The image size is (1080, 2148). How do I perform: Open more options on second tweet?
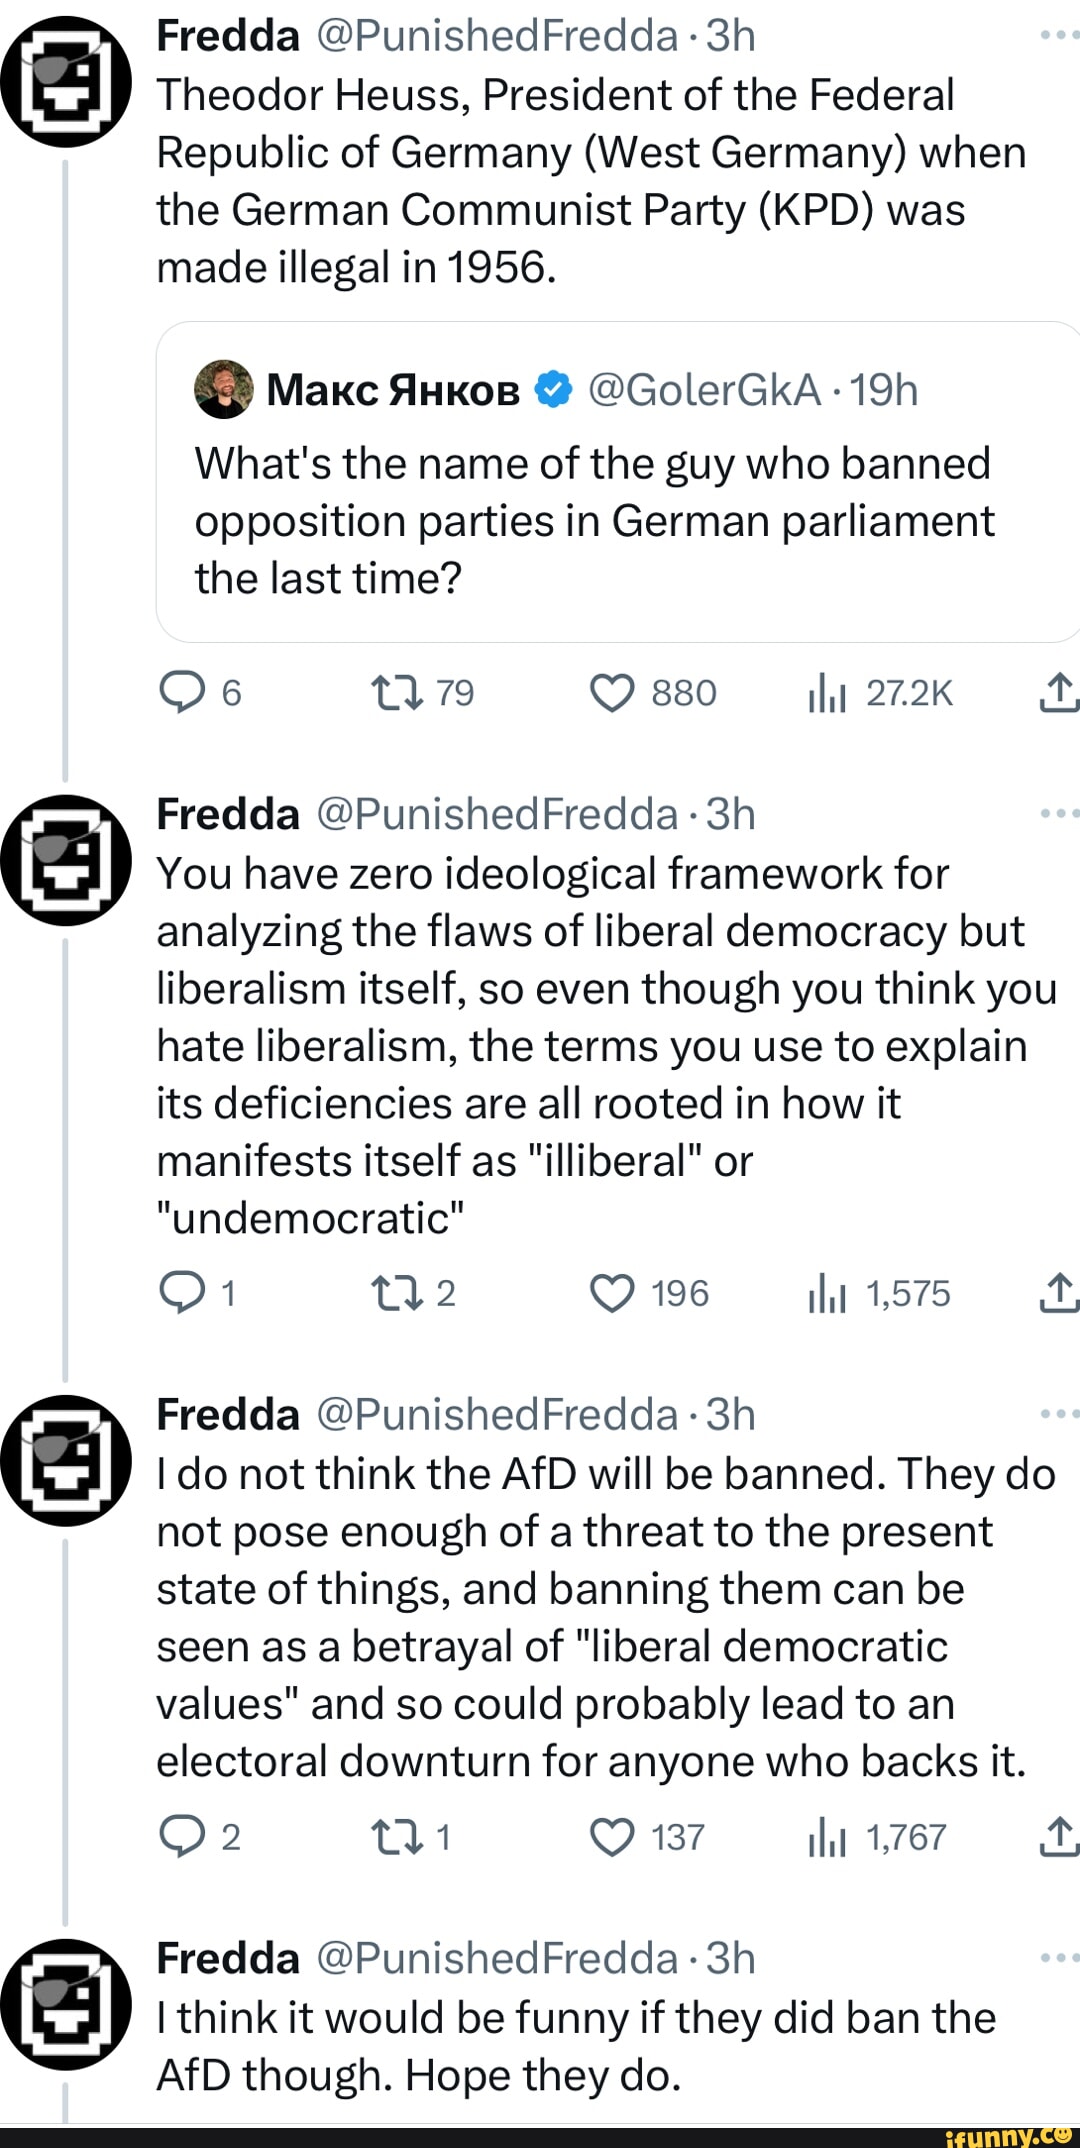coord(1058,814)
